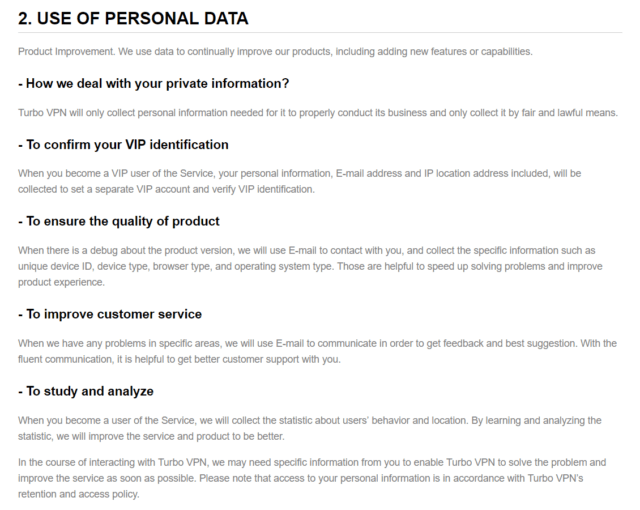Click the 'To improve customer service' heading
The height and width of the screenshot is (510, 640).
tap(110, 314)
